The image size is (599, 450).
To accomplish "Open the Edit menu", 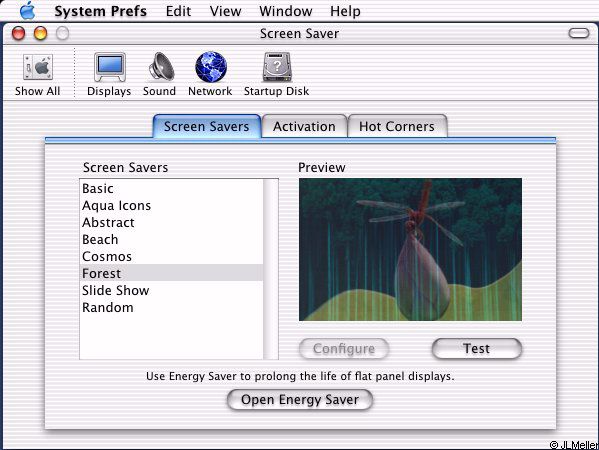I will tap(178, 11).
